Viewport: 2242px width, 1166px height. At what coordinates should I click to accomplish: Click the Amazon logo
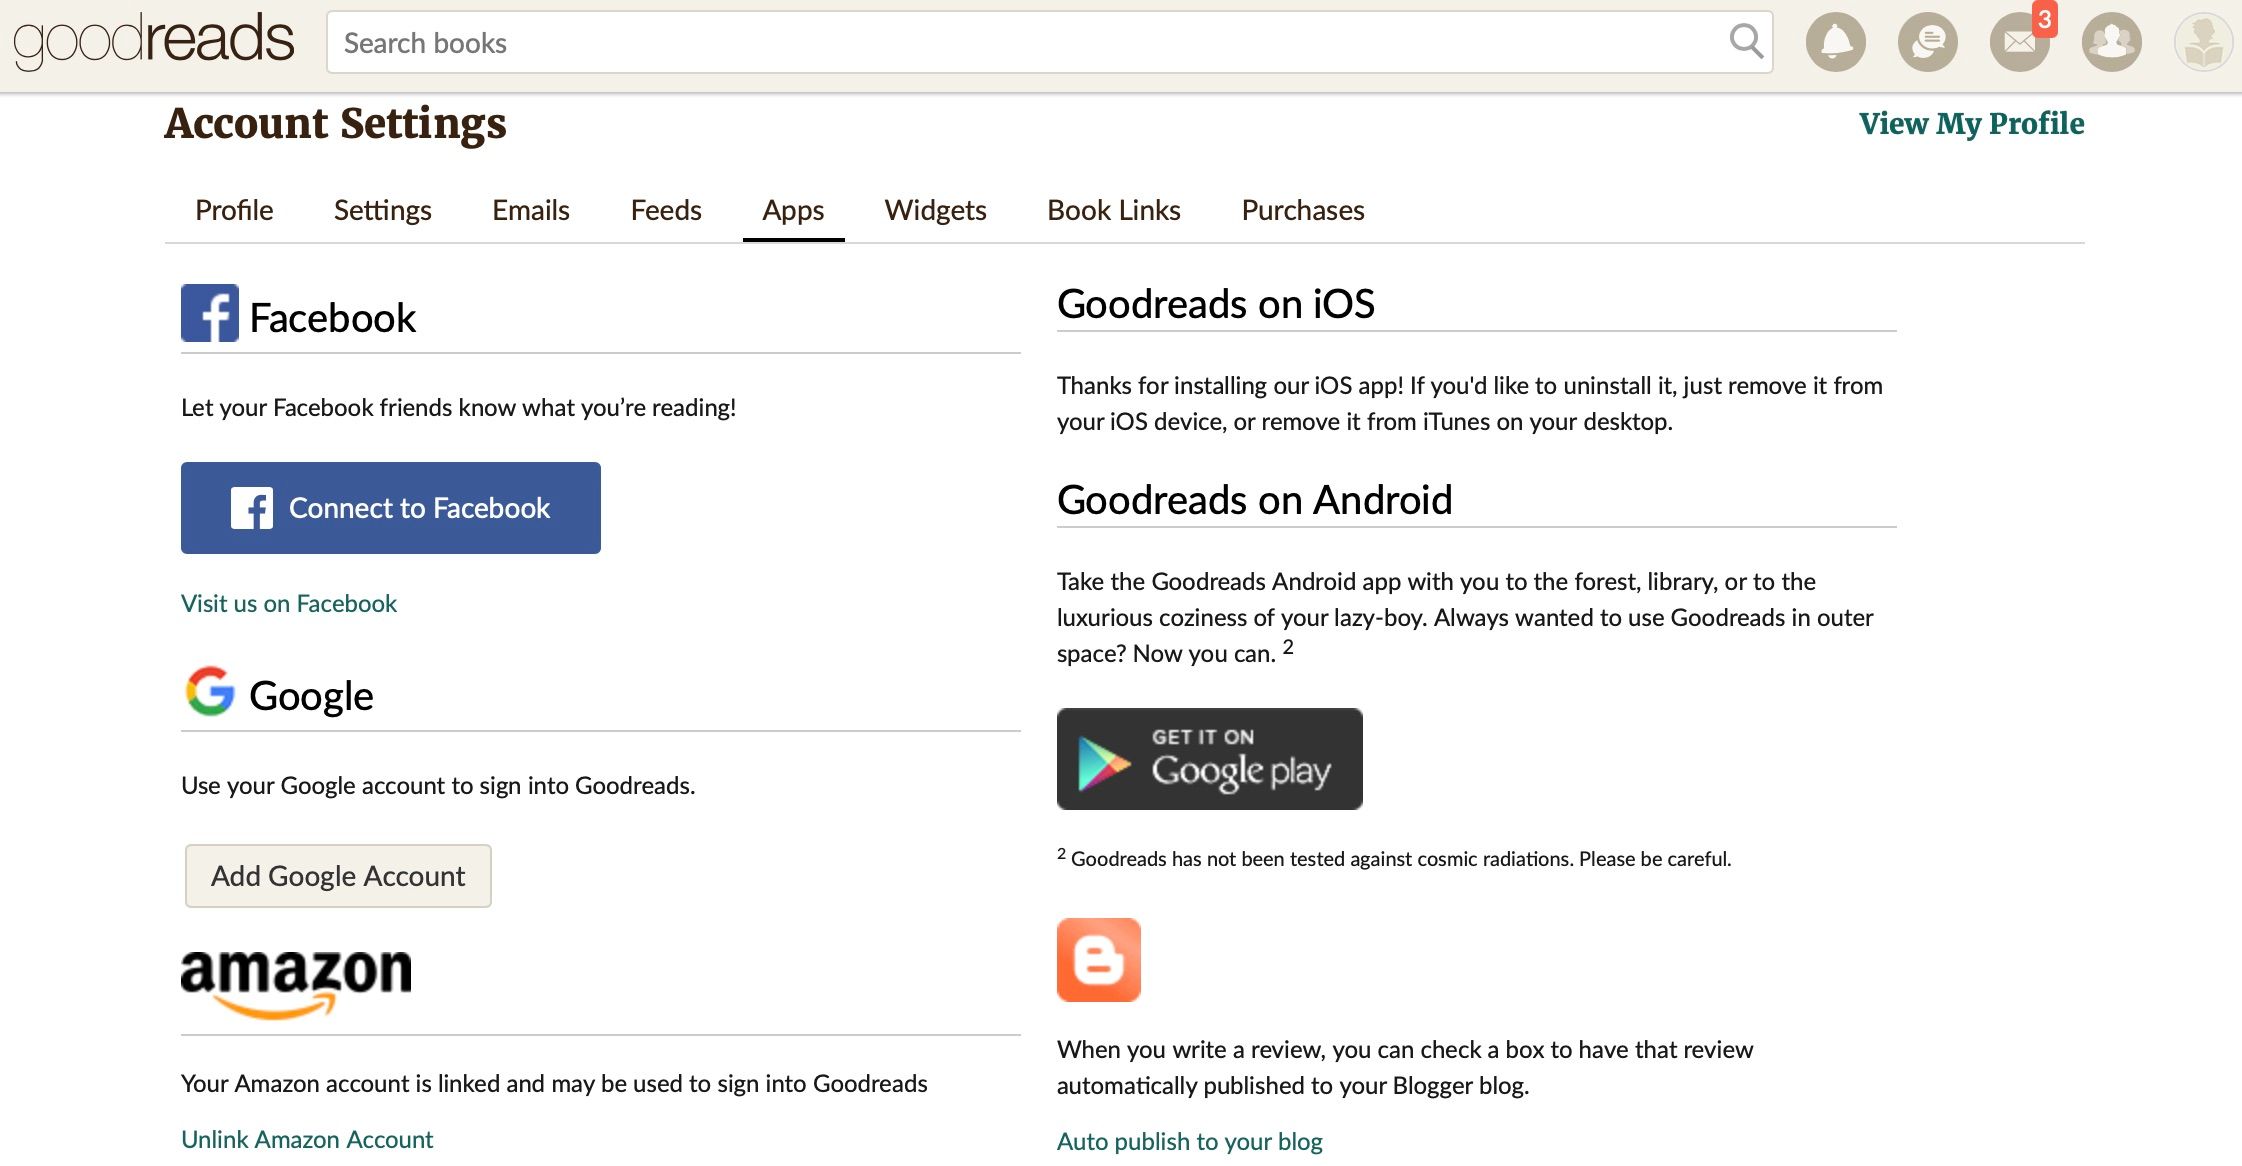click(294, 982)
